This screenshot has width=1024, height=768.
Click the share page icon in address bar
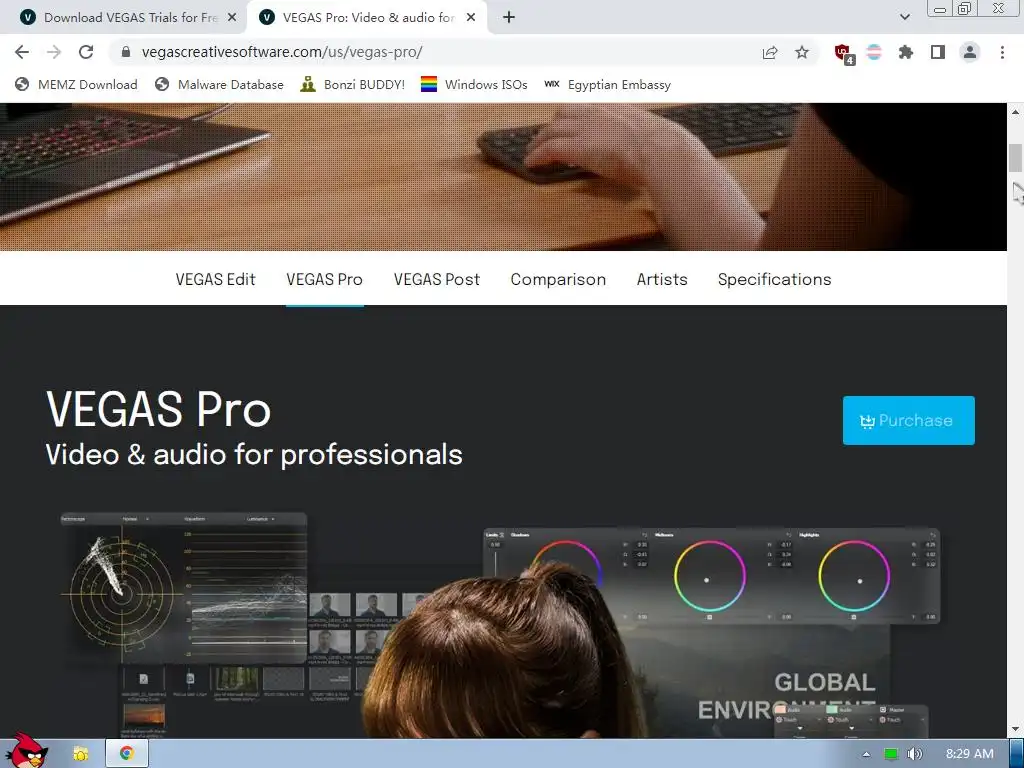(x=770, y=52)
